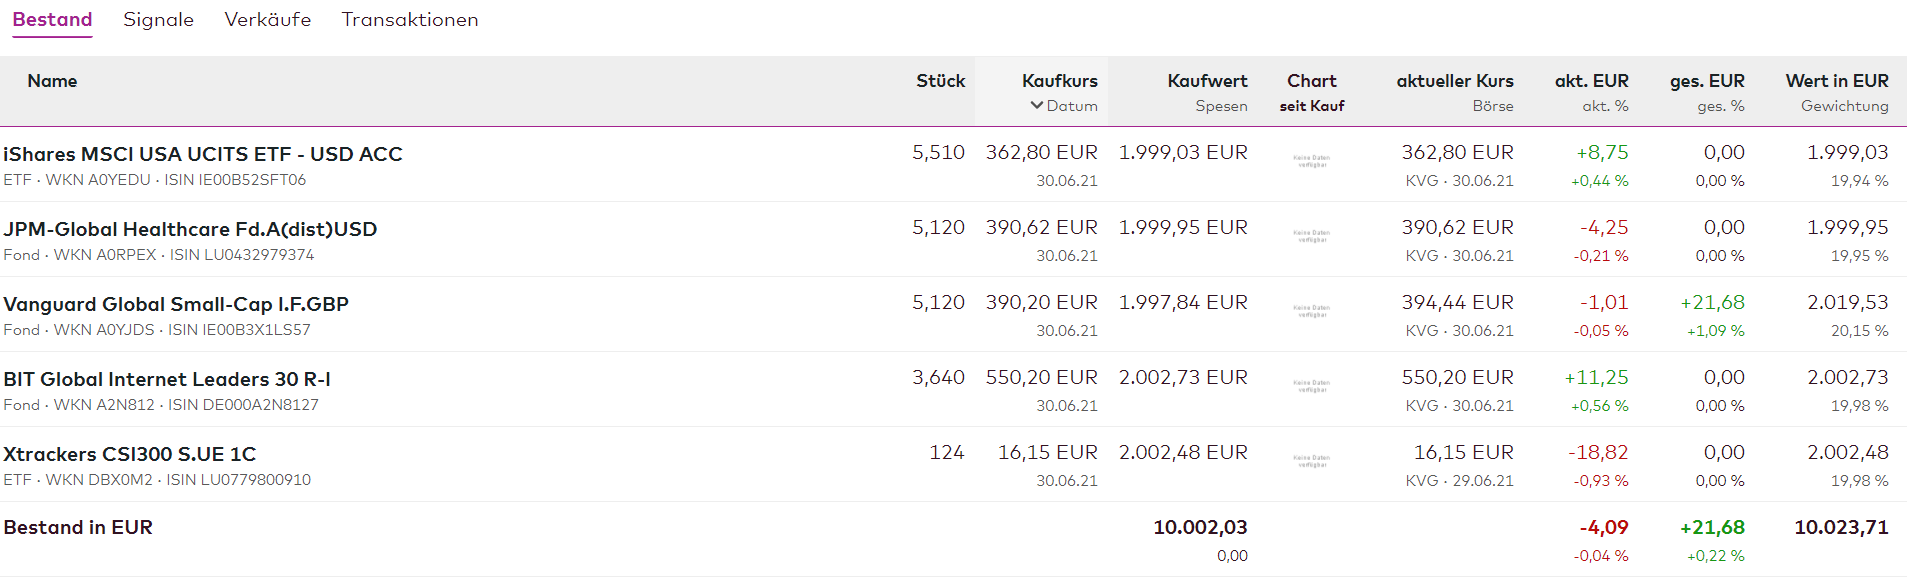Sort by Kaufwert column header

coord(1207,81)
